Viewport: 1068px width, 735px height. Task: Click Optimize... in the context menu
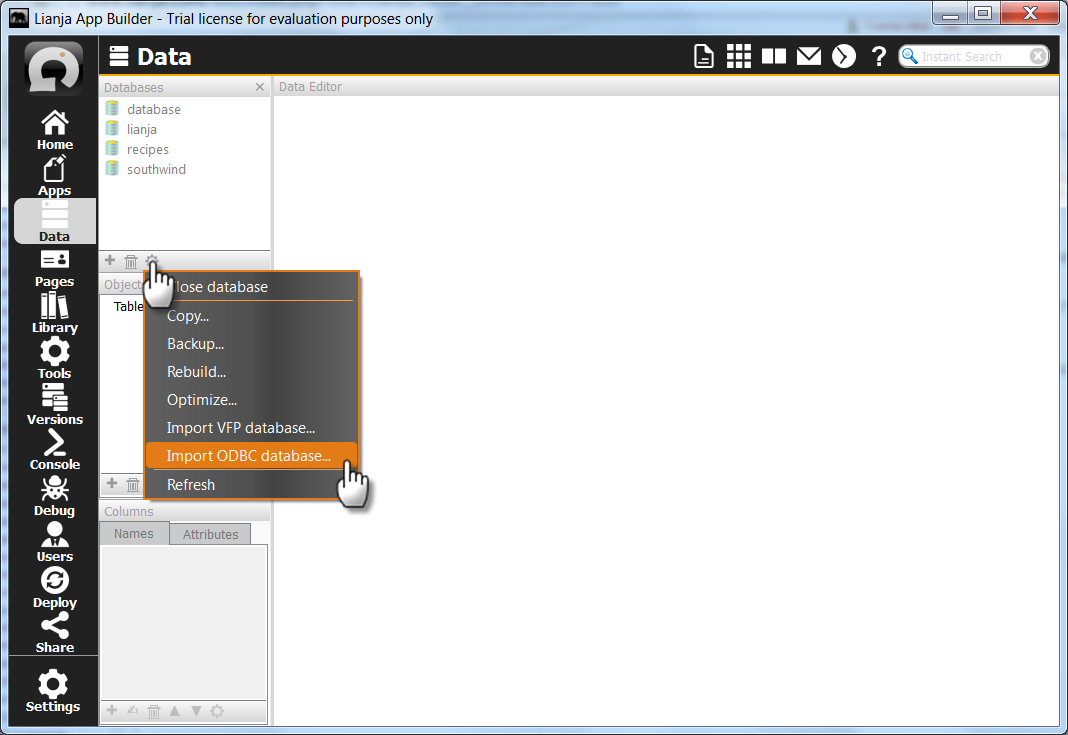point(202,400)
